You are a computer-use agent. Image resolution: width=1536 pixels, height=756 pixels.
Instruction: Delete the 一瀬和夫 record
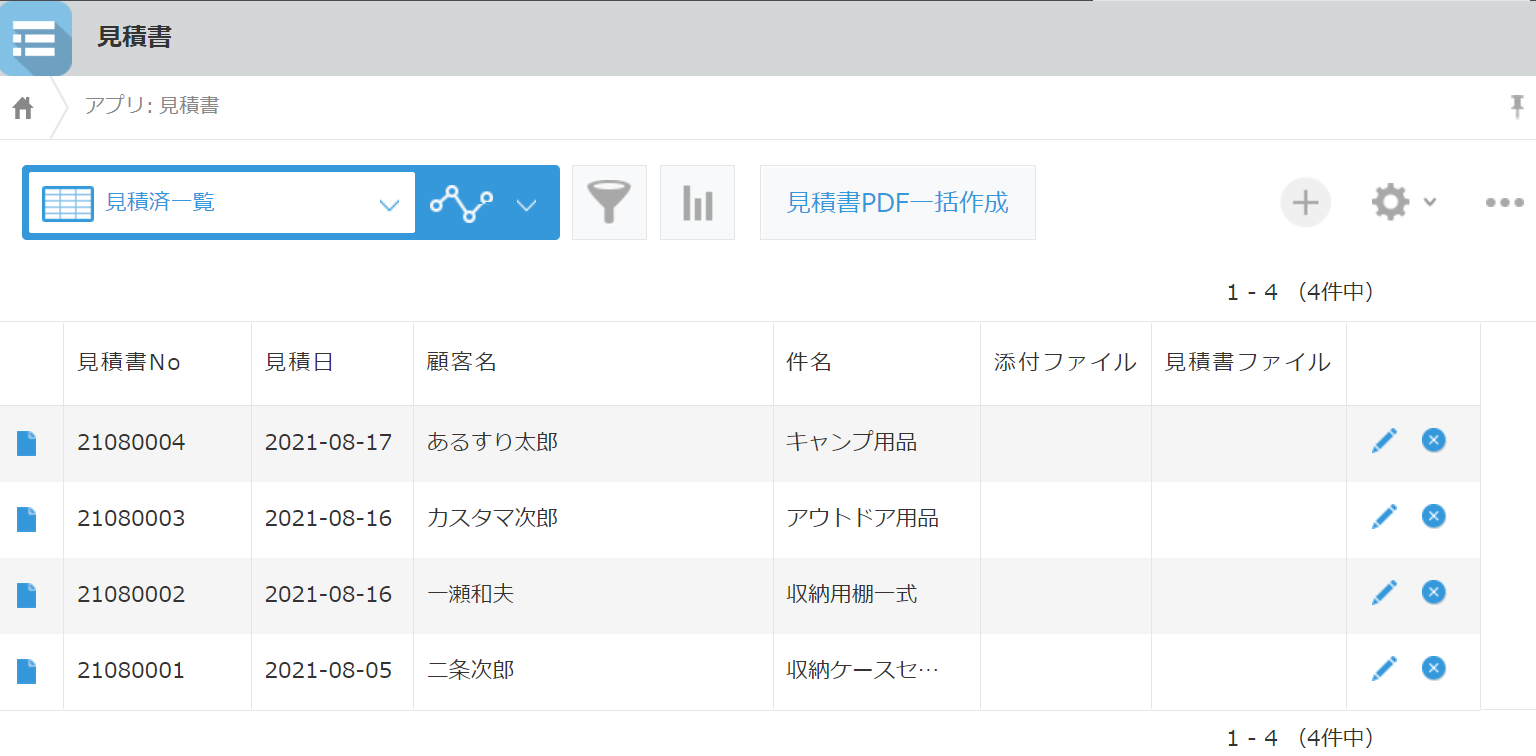pos(1434,592)
